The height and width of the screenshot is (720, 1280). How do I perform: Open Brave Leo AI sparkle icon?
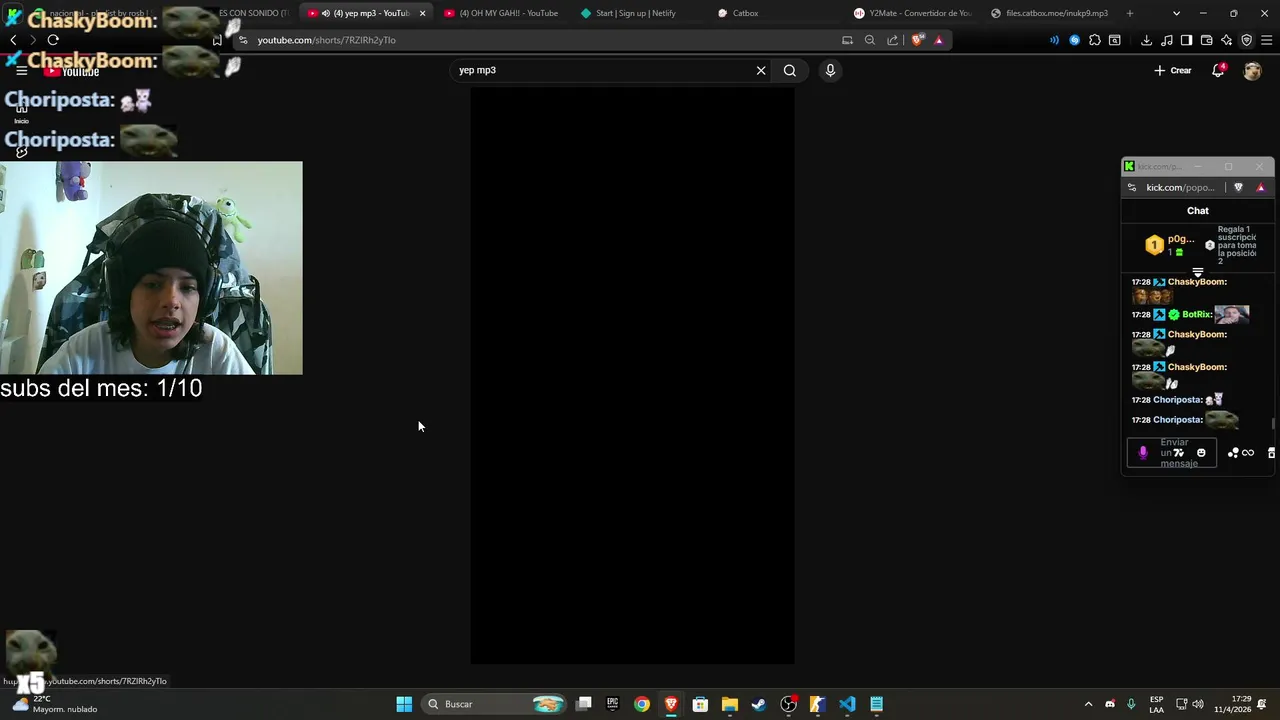point(1226,40)
